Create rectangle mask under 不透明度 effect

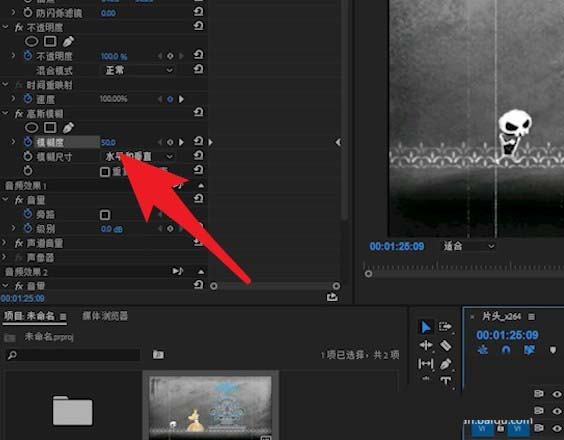tap(50, 41)
